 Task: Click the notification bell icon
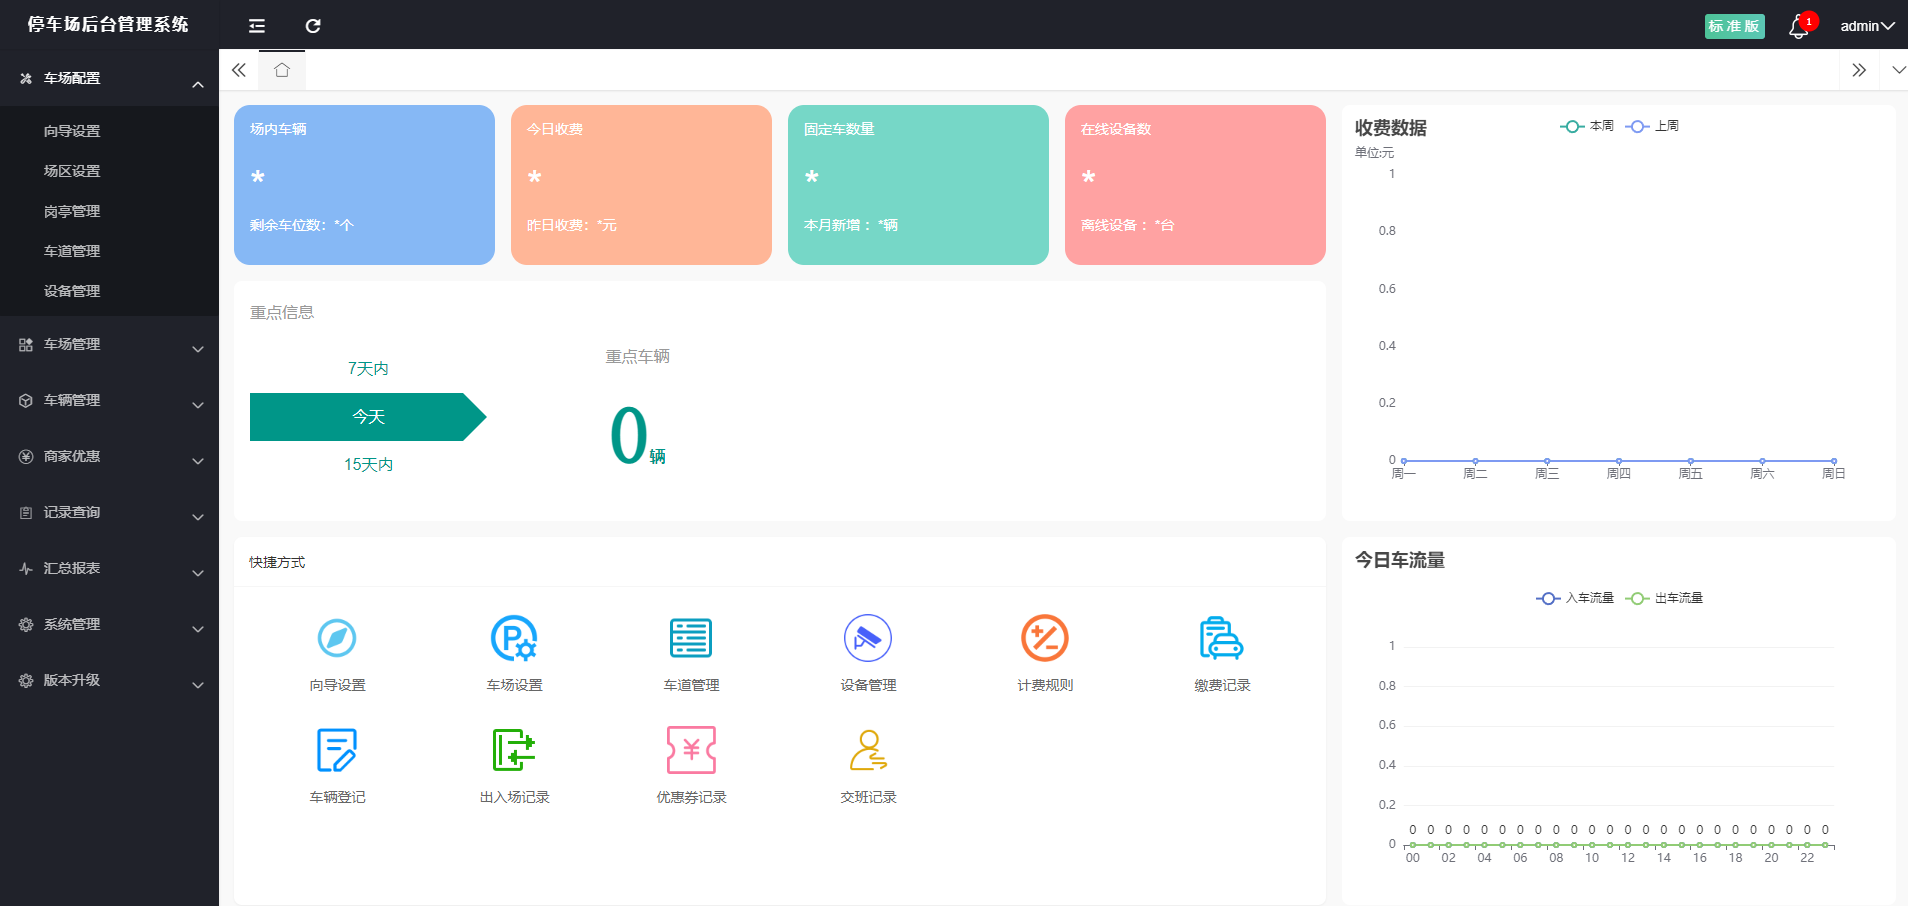click(1798, 27)
